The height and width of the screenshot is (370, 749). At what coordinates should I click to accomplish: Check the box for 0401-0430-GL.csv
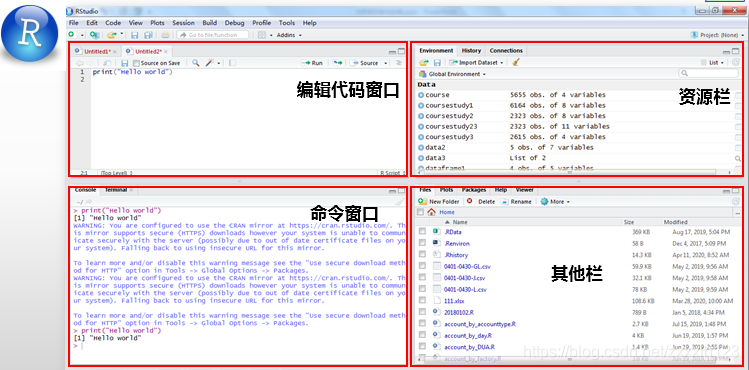[x=422, y=266]
